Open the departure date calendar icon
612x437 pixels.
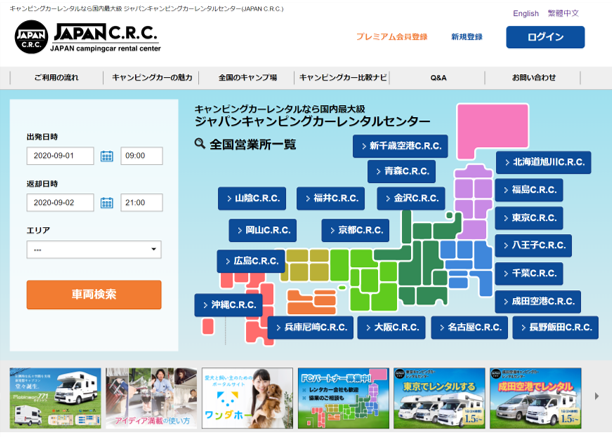click(107, 156)
